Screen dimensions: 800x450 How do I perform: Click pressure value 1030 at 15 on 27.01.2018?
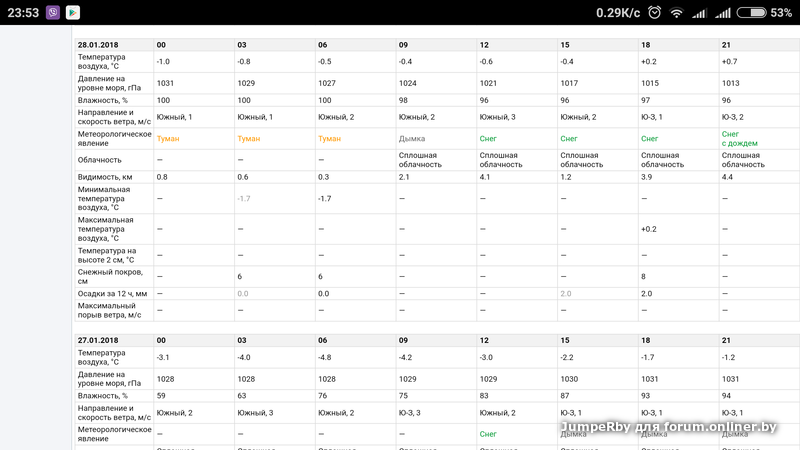tap(569, 379)
